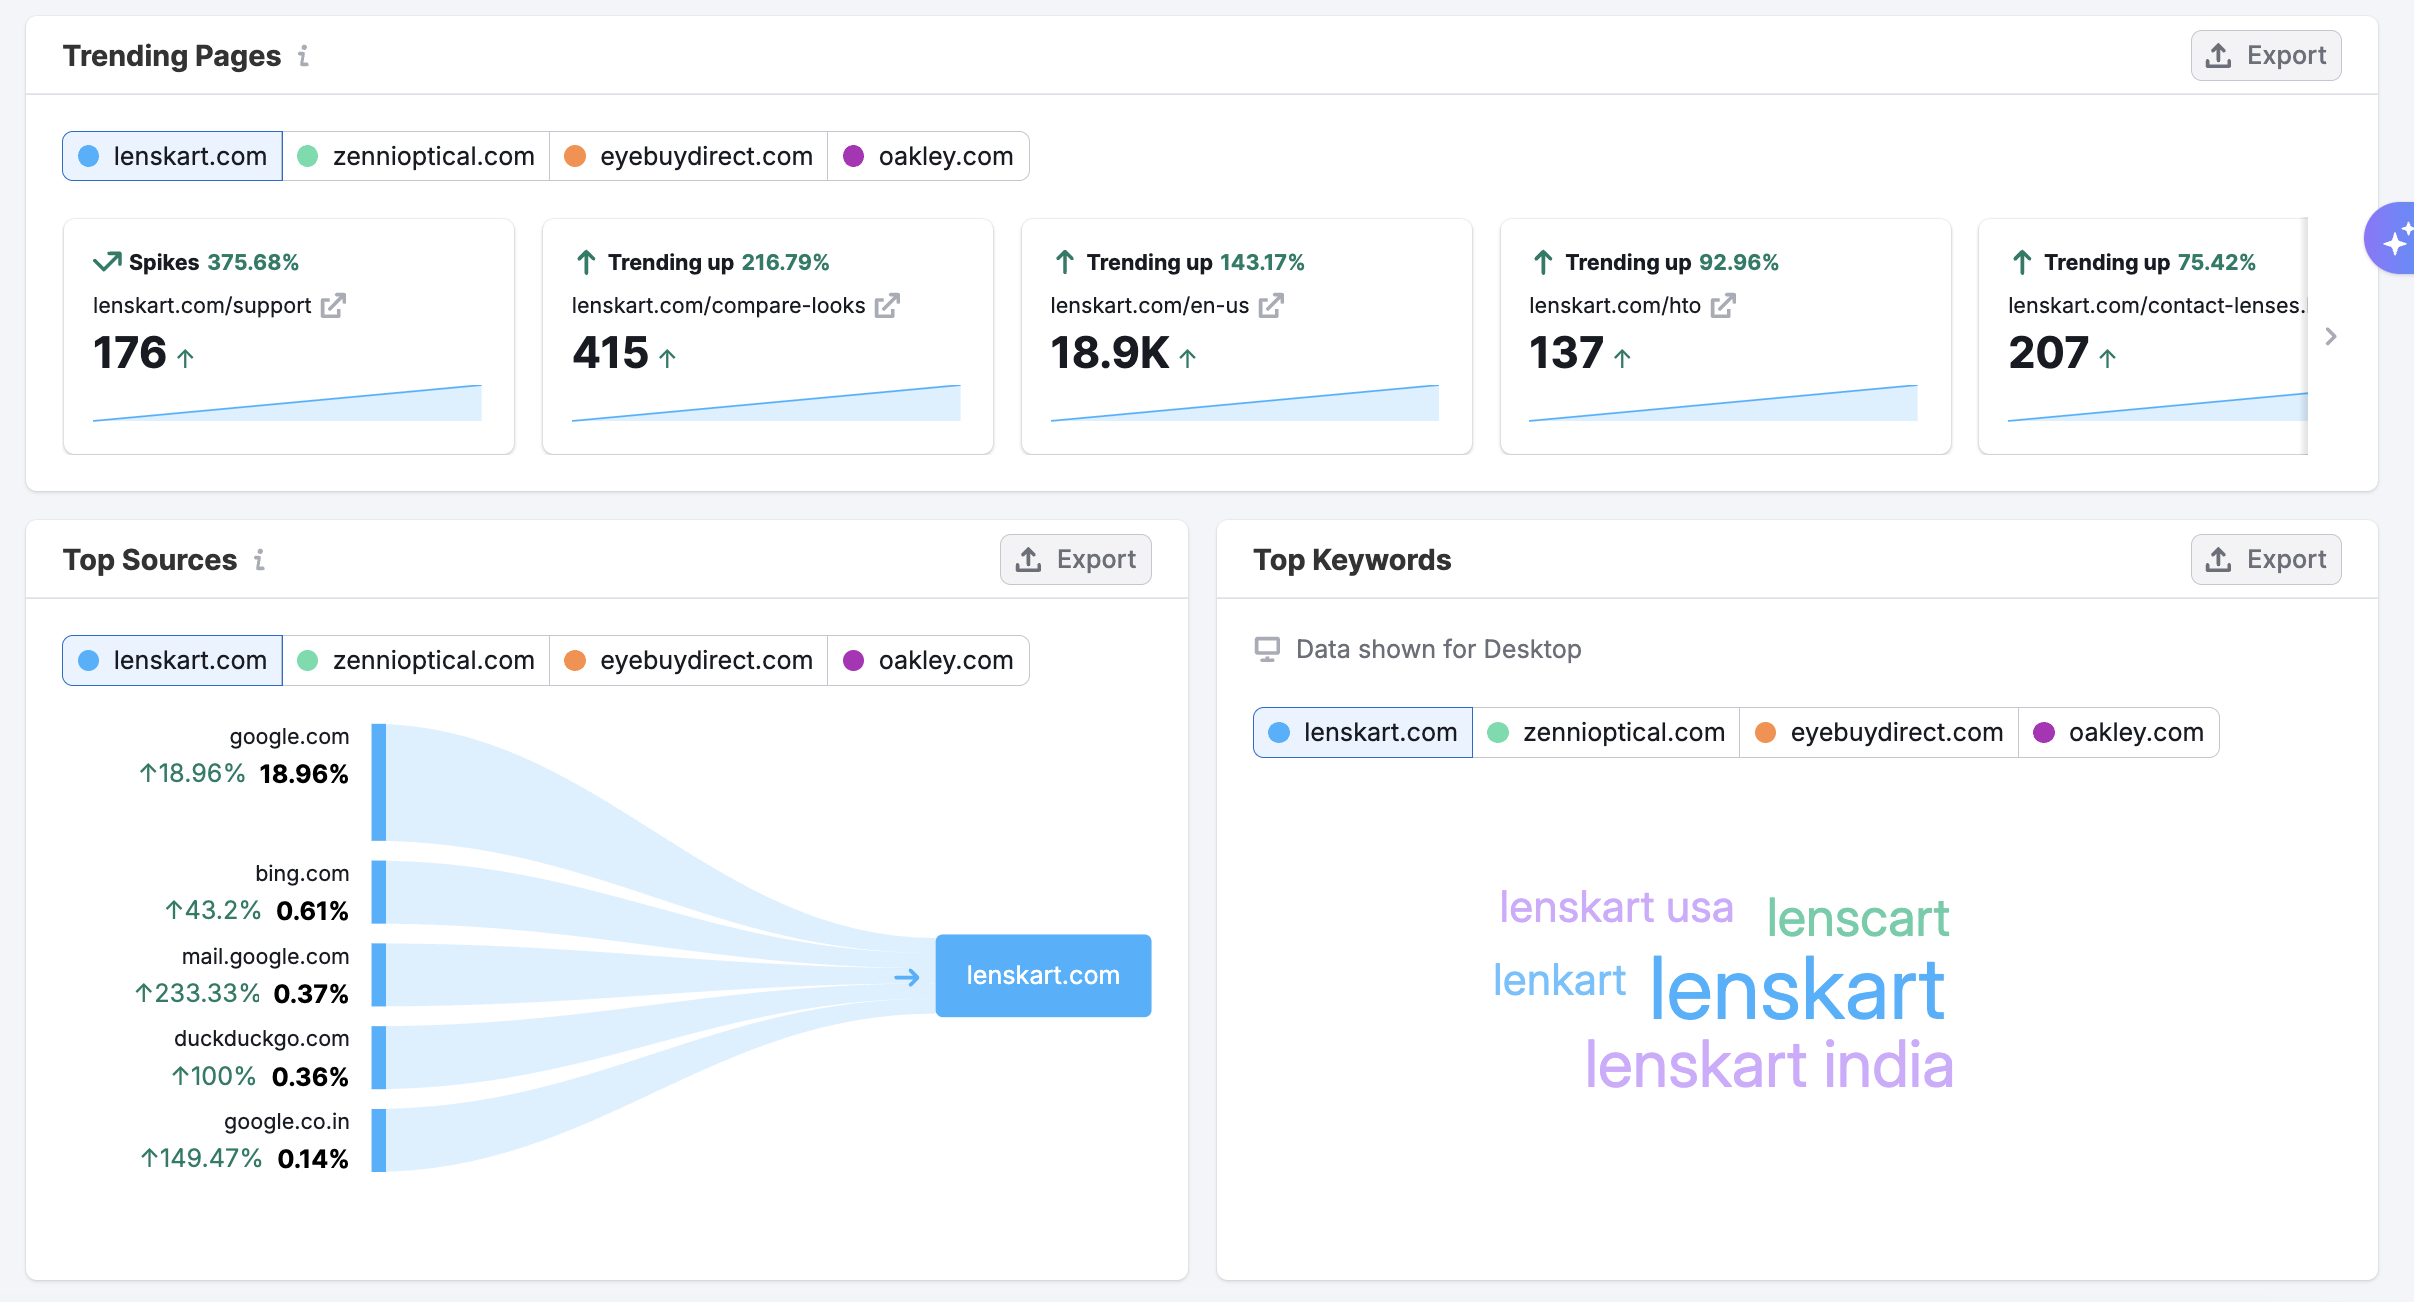Switch Top Keywords to oakley.com
The width and height of the screenshot is (2414, 1302).
click(2119, 733)
